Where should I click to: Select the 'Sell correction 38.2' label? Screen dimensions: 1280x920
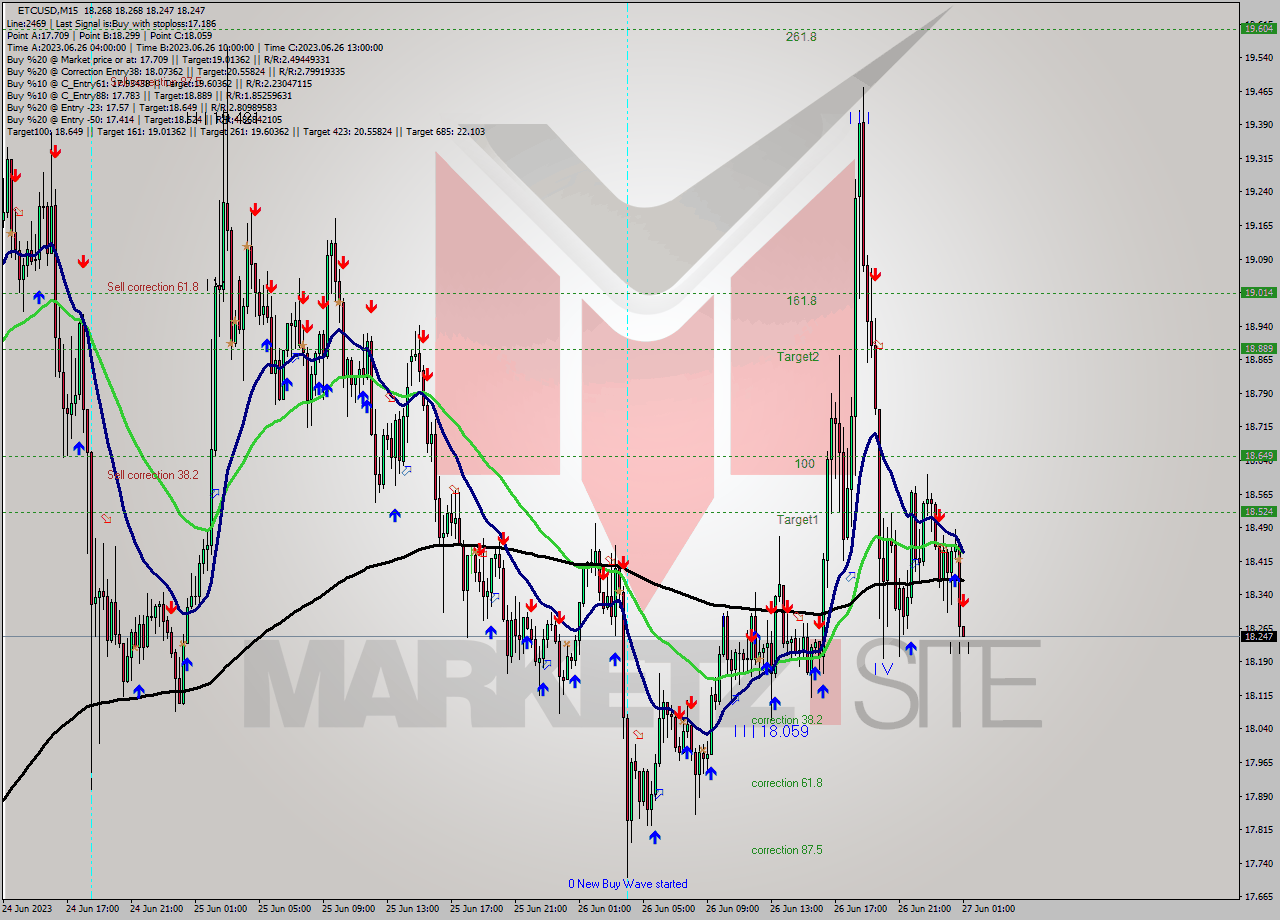tap(153, 475)
